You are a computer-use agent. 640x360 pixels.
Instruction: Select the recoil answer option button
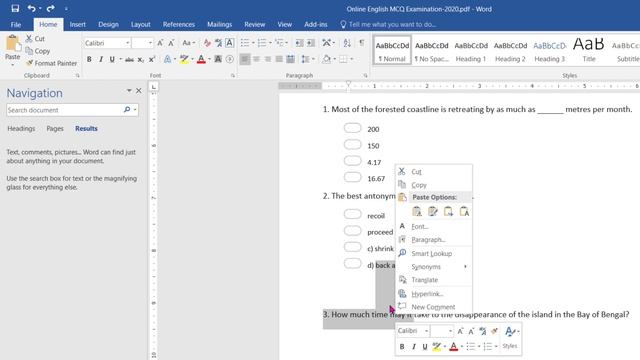coord(352,214)
